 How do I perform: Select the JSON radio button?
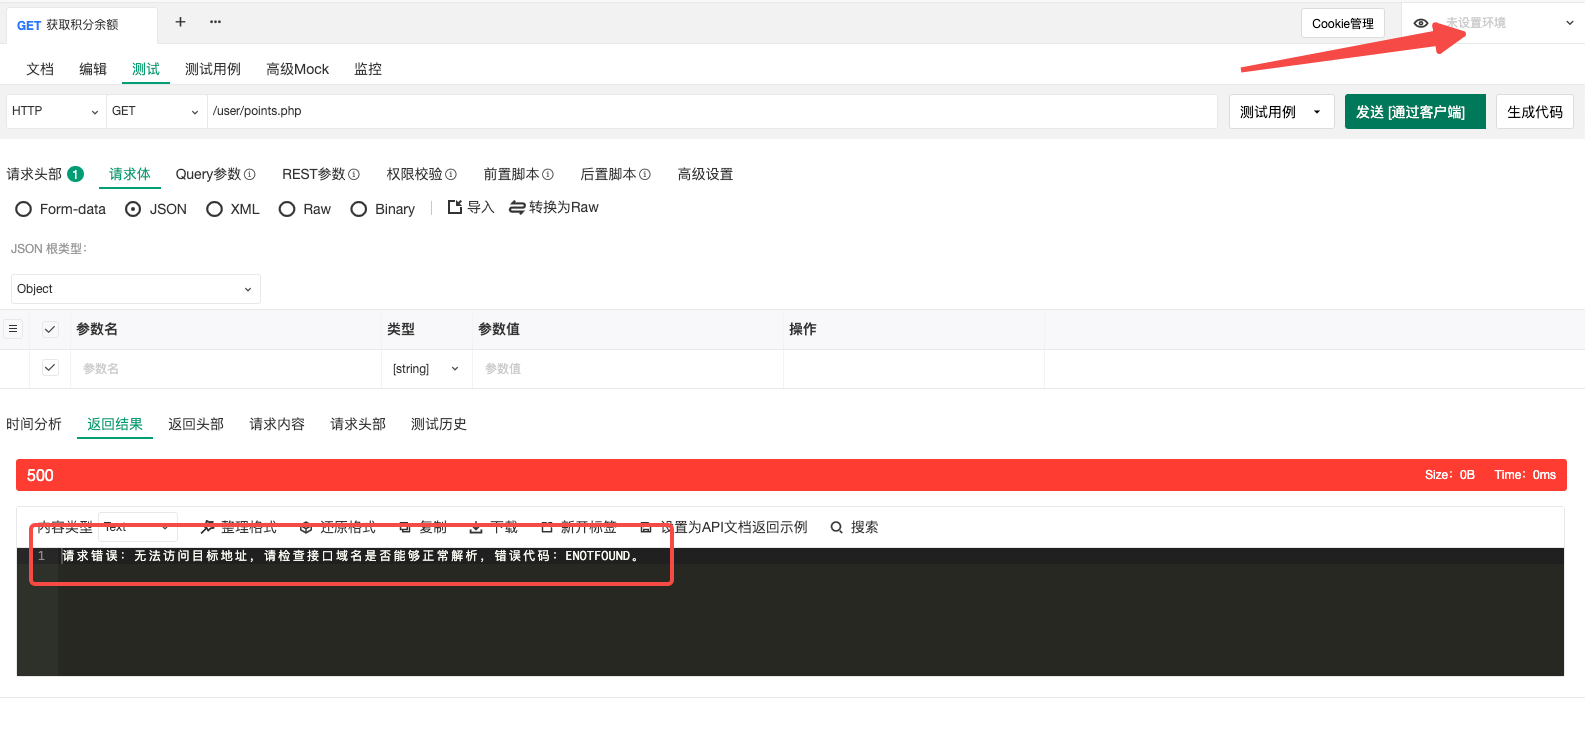click(x=133, y=209)
